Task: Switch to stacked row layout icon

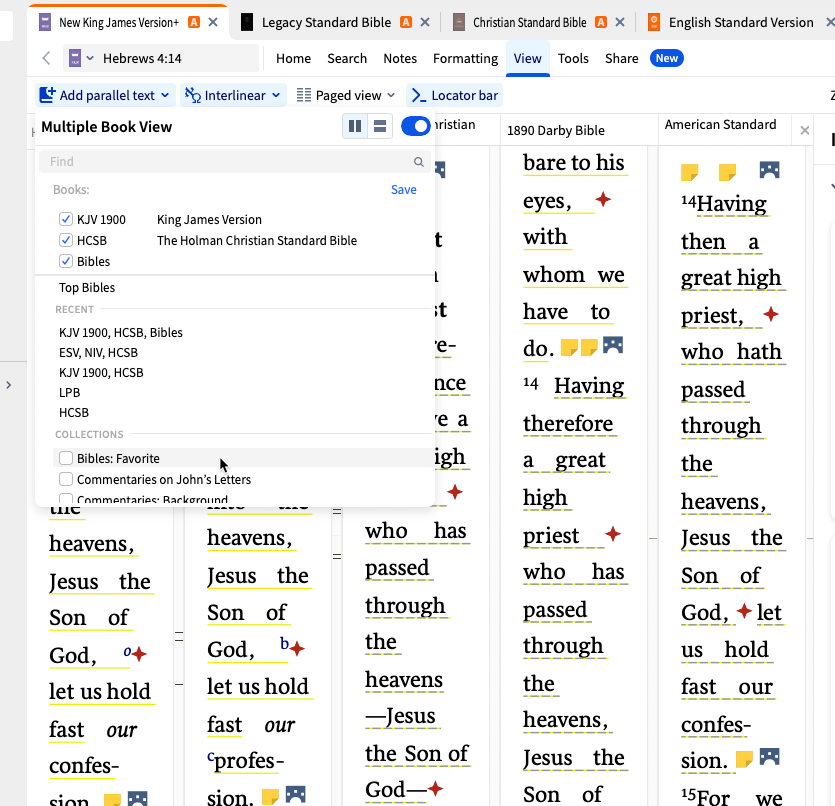Action: 380,126
